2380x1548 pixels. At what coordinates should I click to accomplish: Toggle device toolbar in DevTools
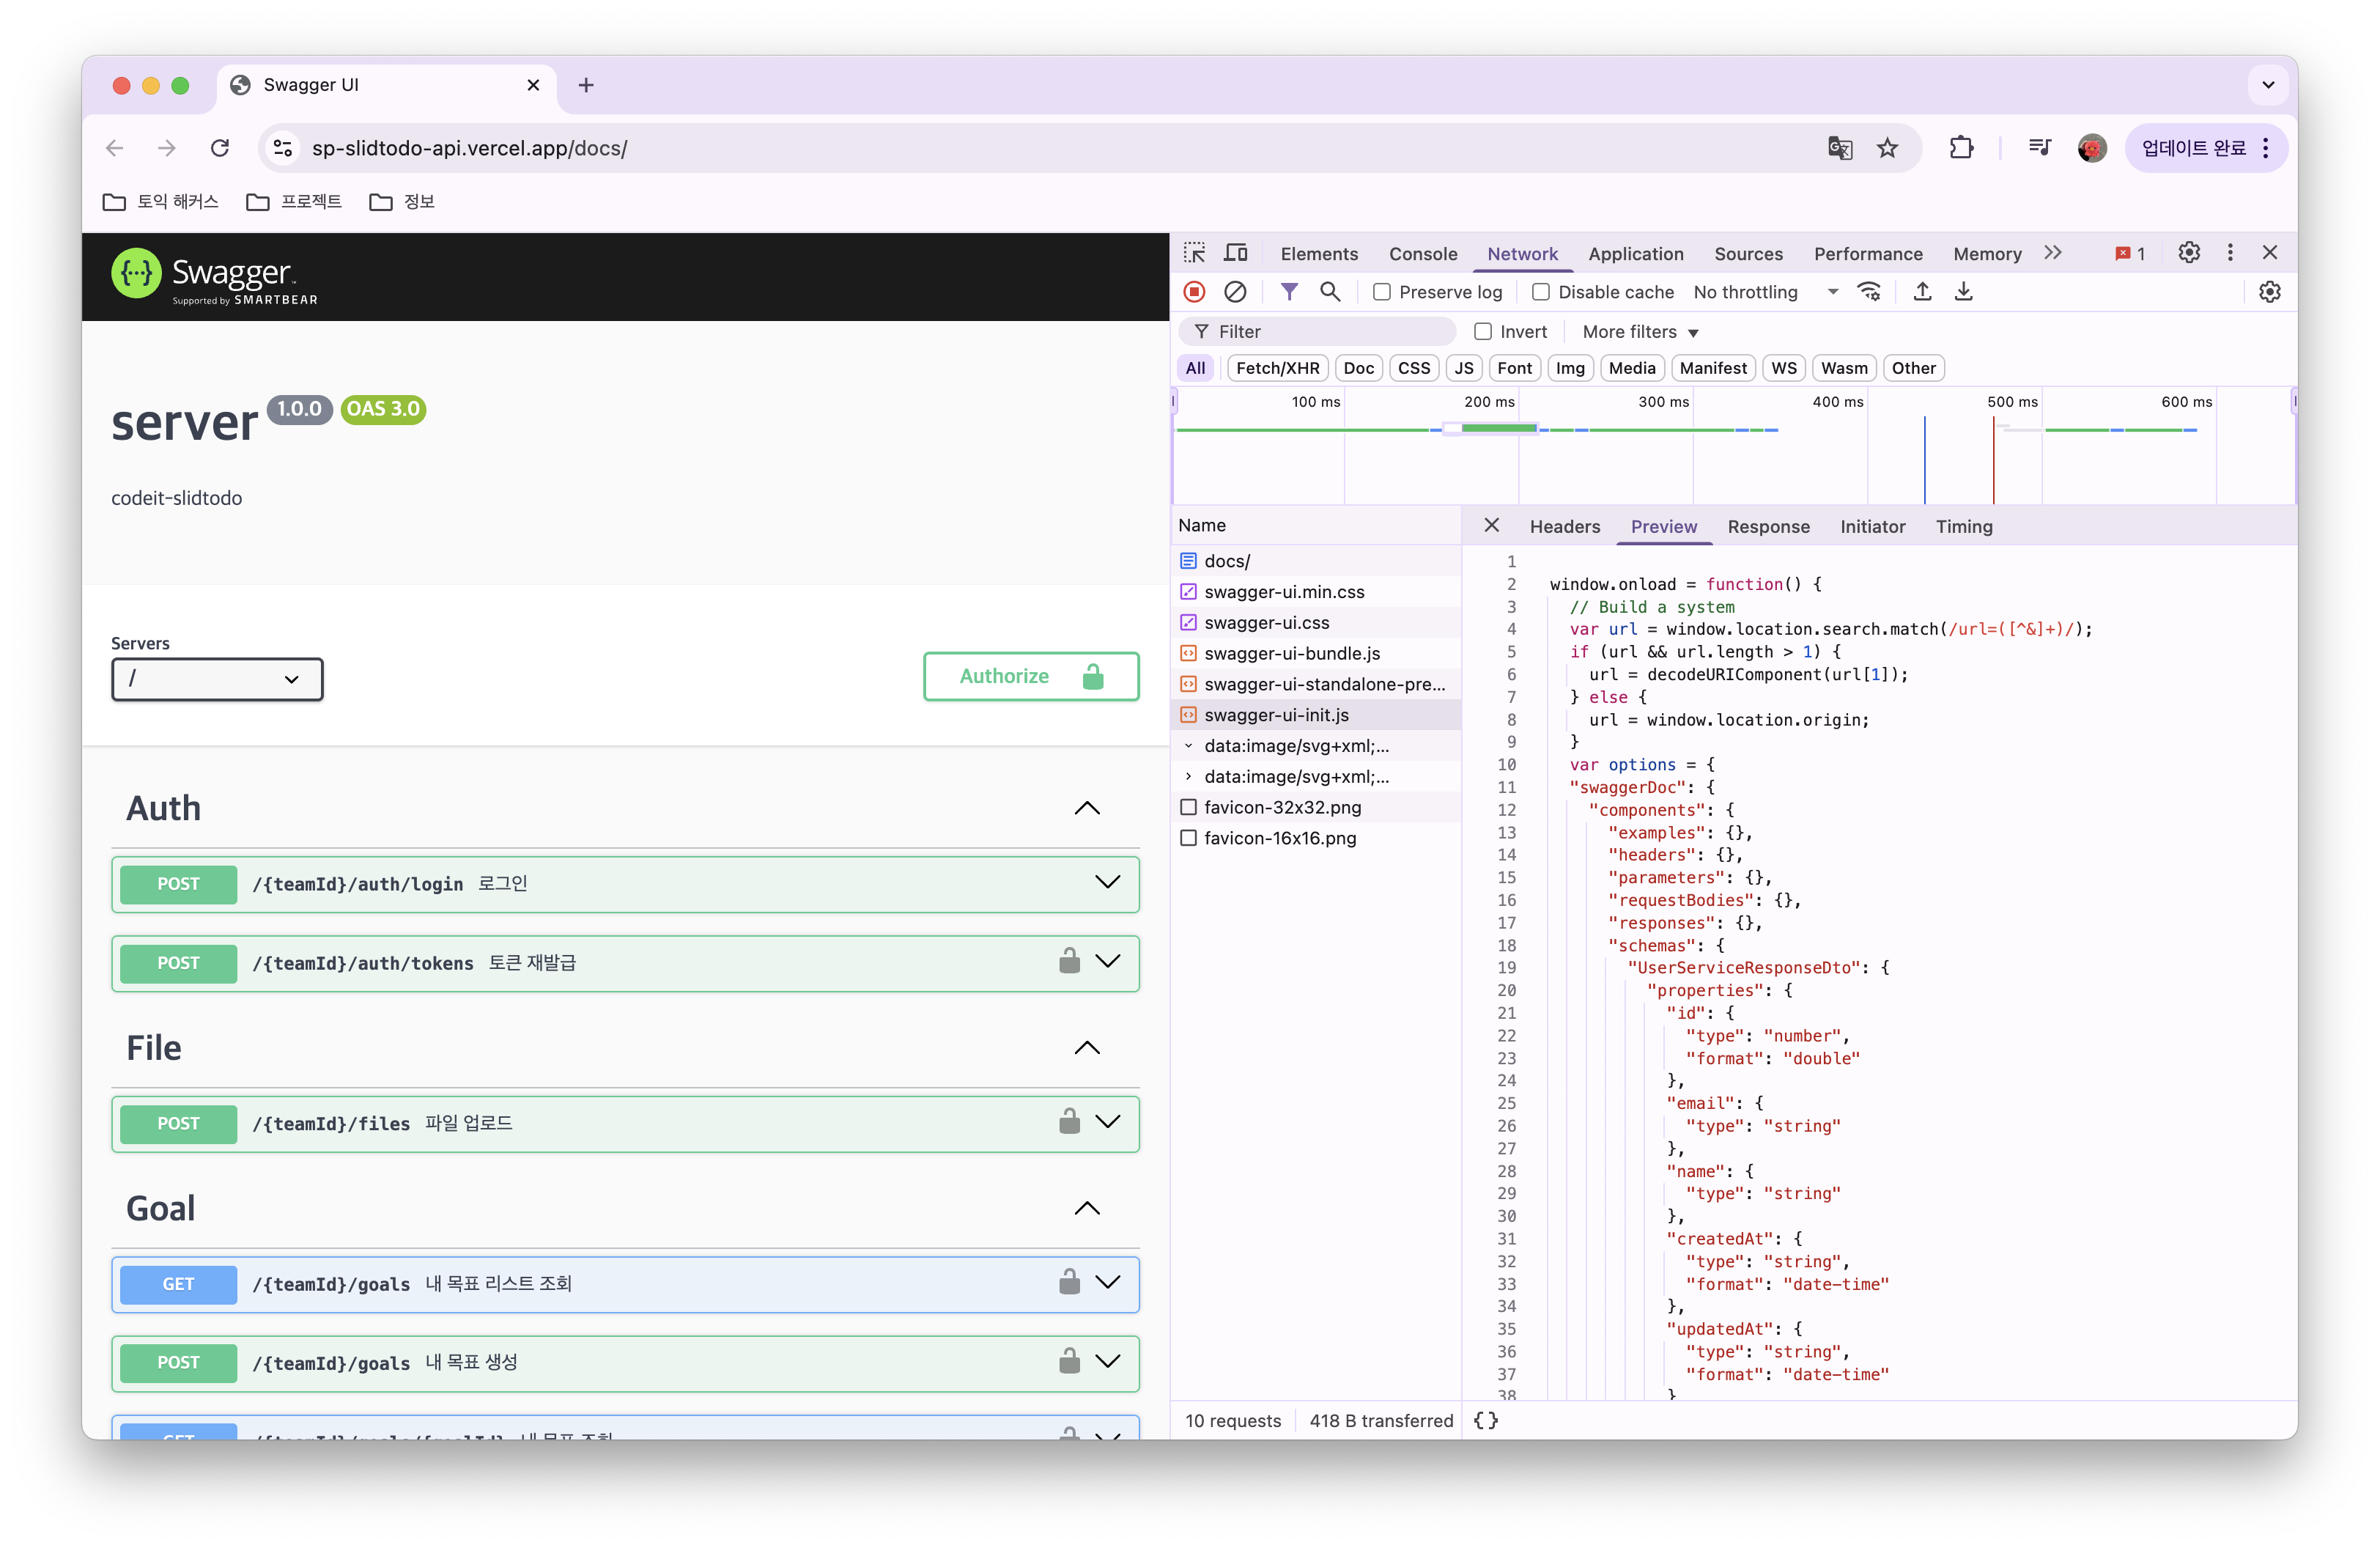click(1236, 252)
